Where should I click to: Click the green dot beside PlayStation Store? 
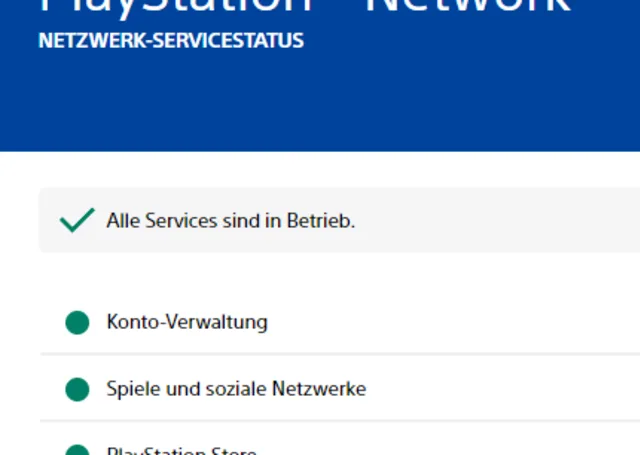(77, 451)
